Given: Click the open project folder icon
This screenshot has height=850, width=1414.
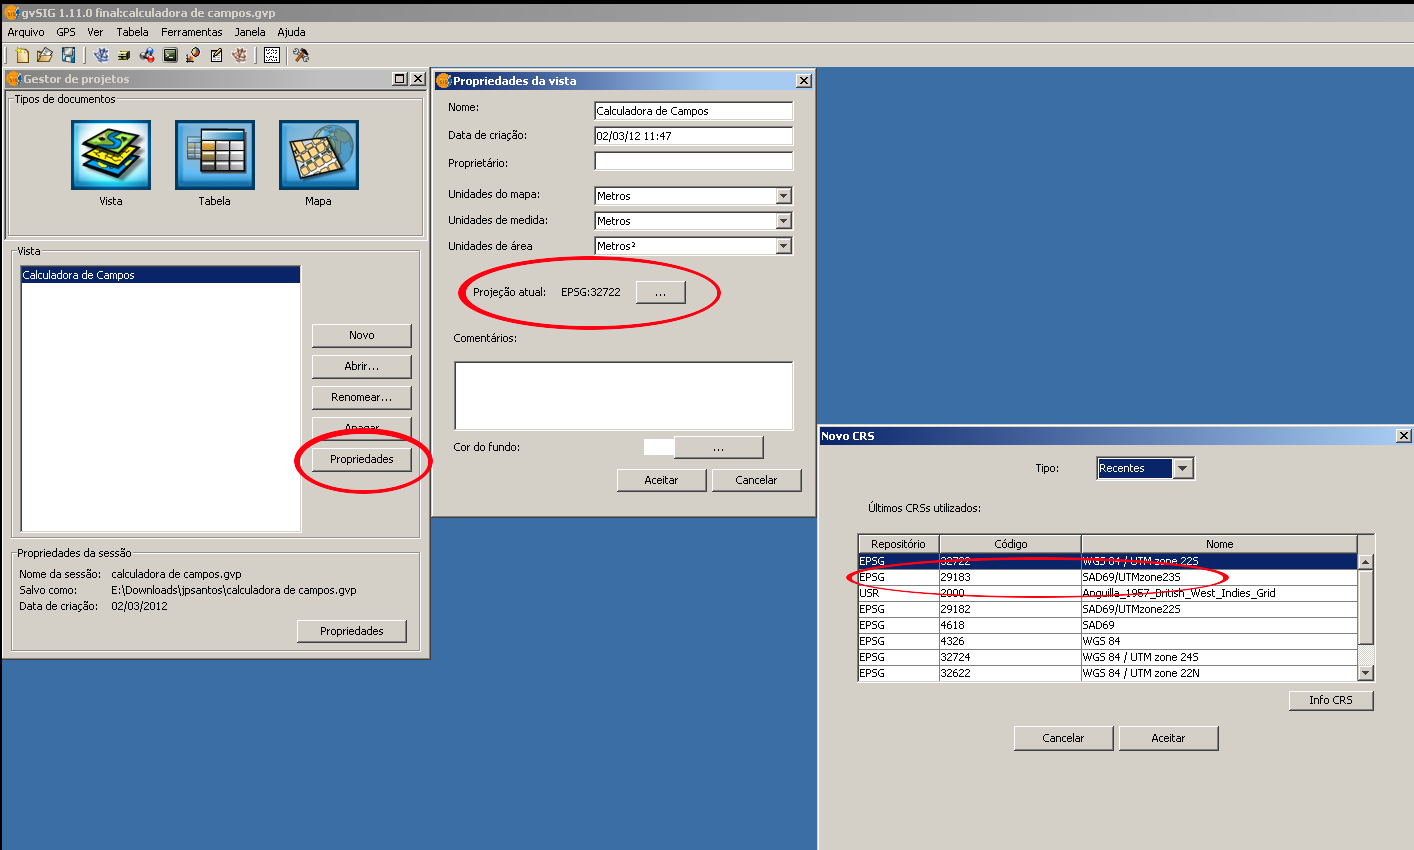Looking at the screenshot, I should (45, 55).
